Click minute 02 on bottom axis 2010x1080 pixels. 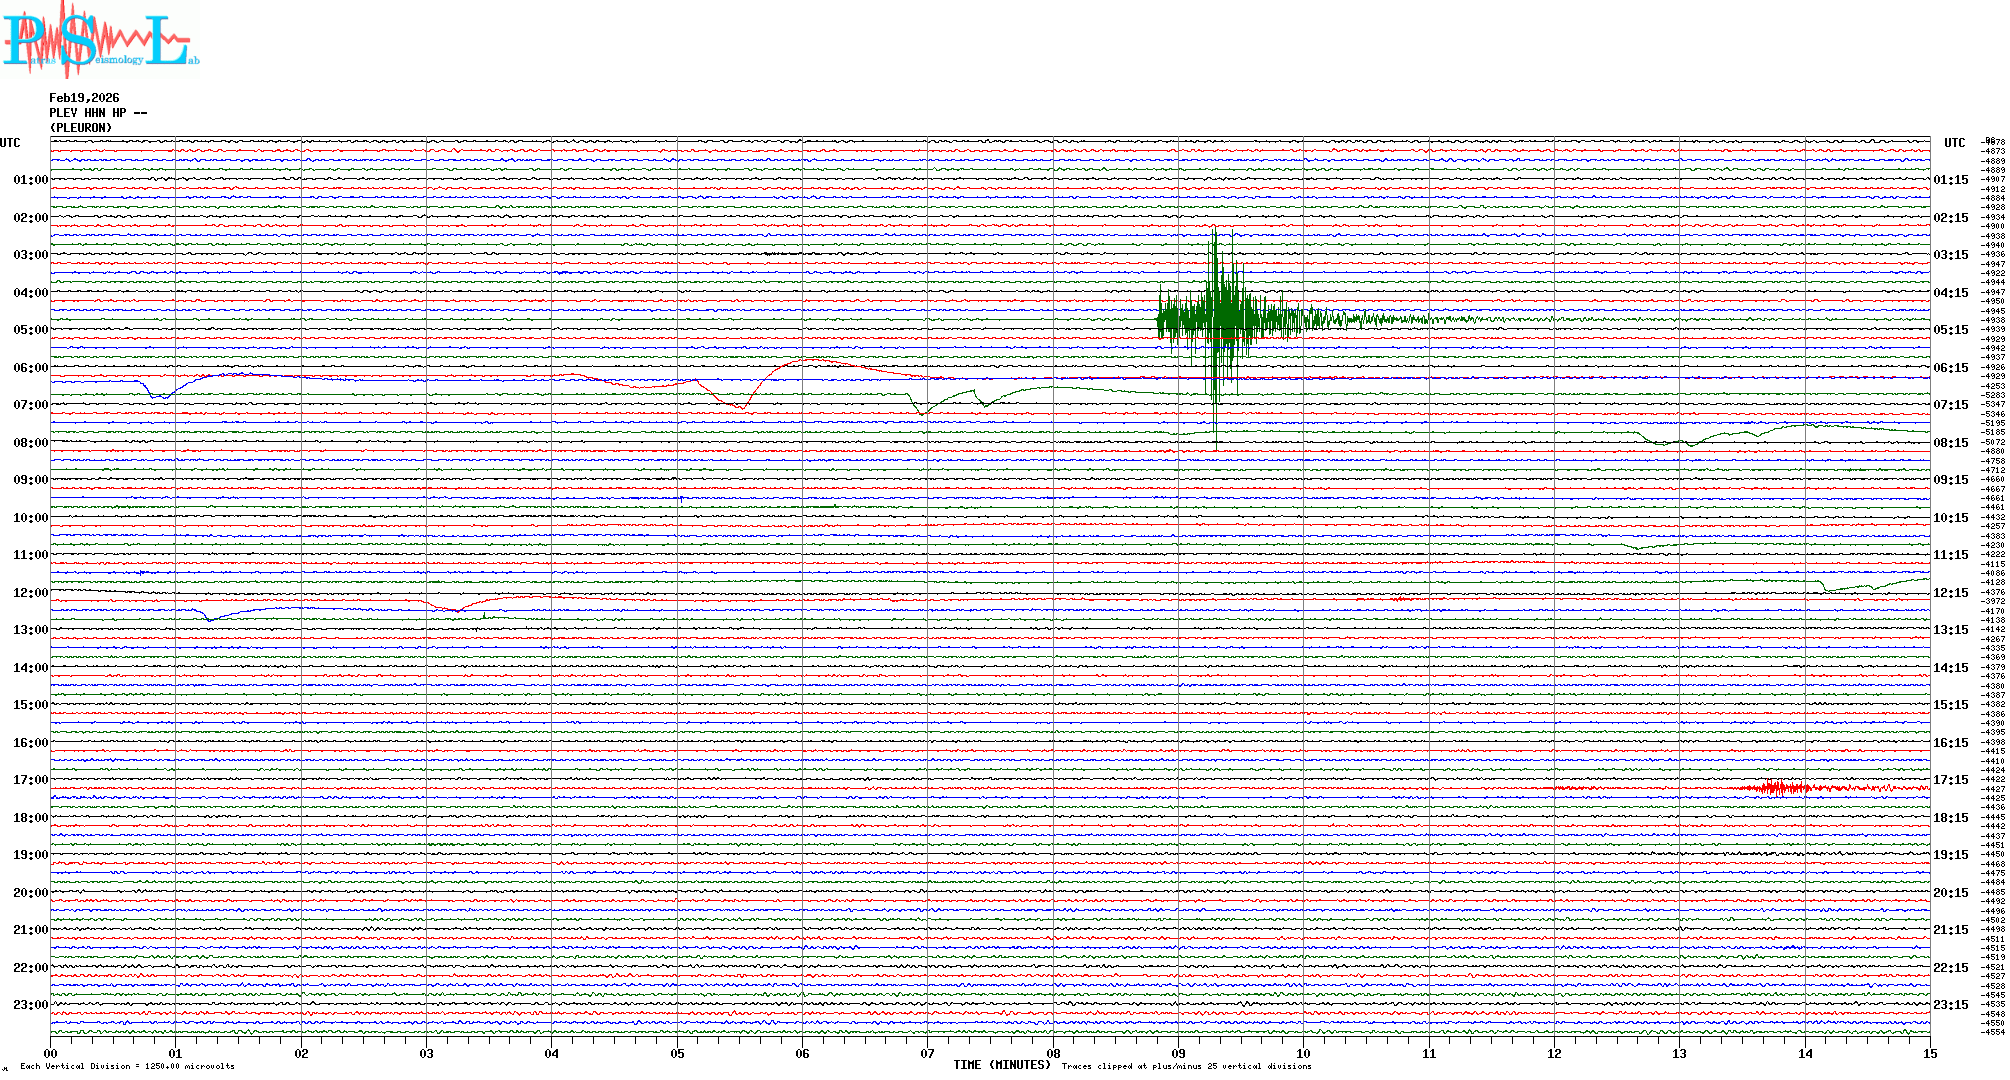point(301,1054)
